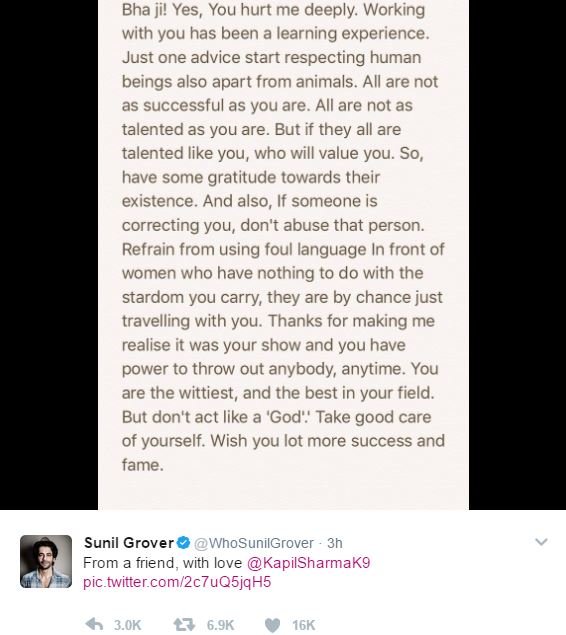The image size is (566, 635).
Task: Open tweet options chevron menu
Action: [x=541, y=542]
